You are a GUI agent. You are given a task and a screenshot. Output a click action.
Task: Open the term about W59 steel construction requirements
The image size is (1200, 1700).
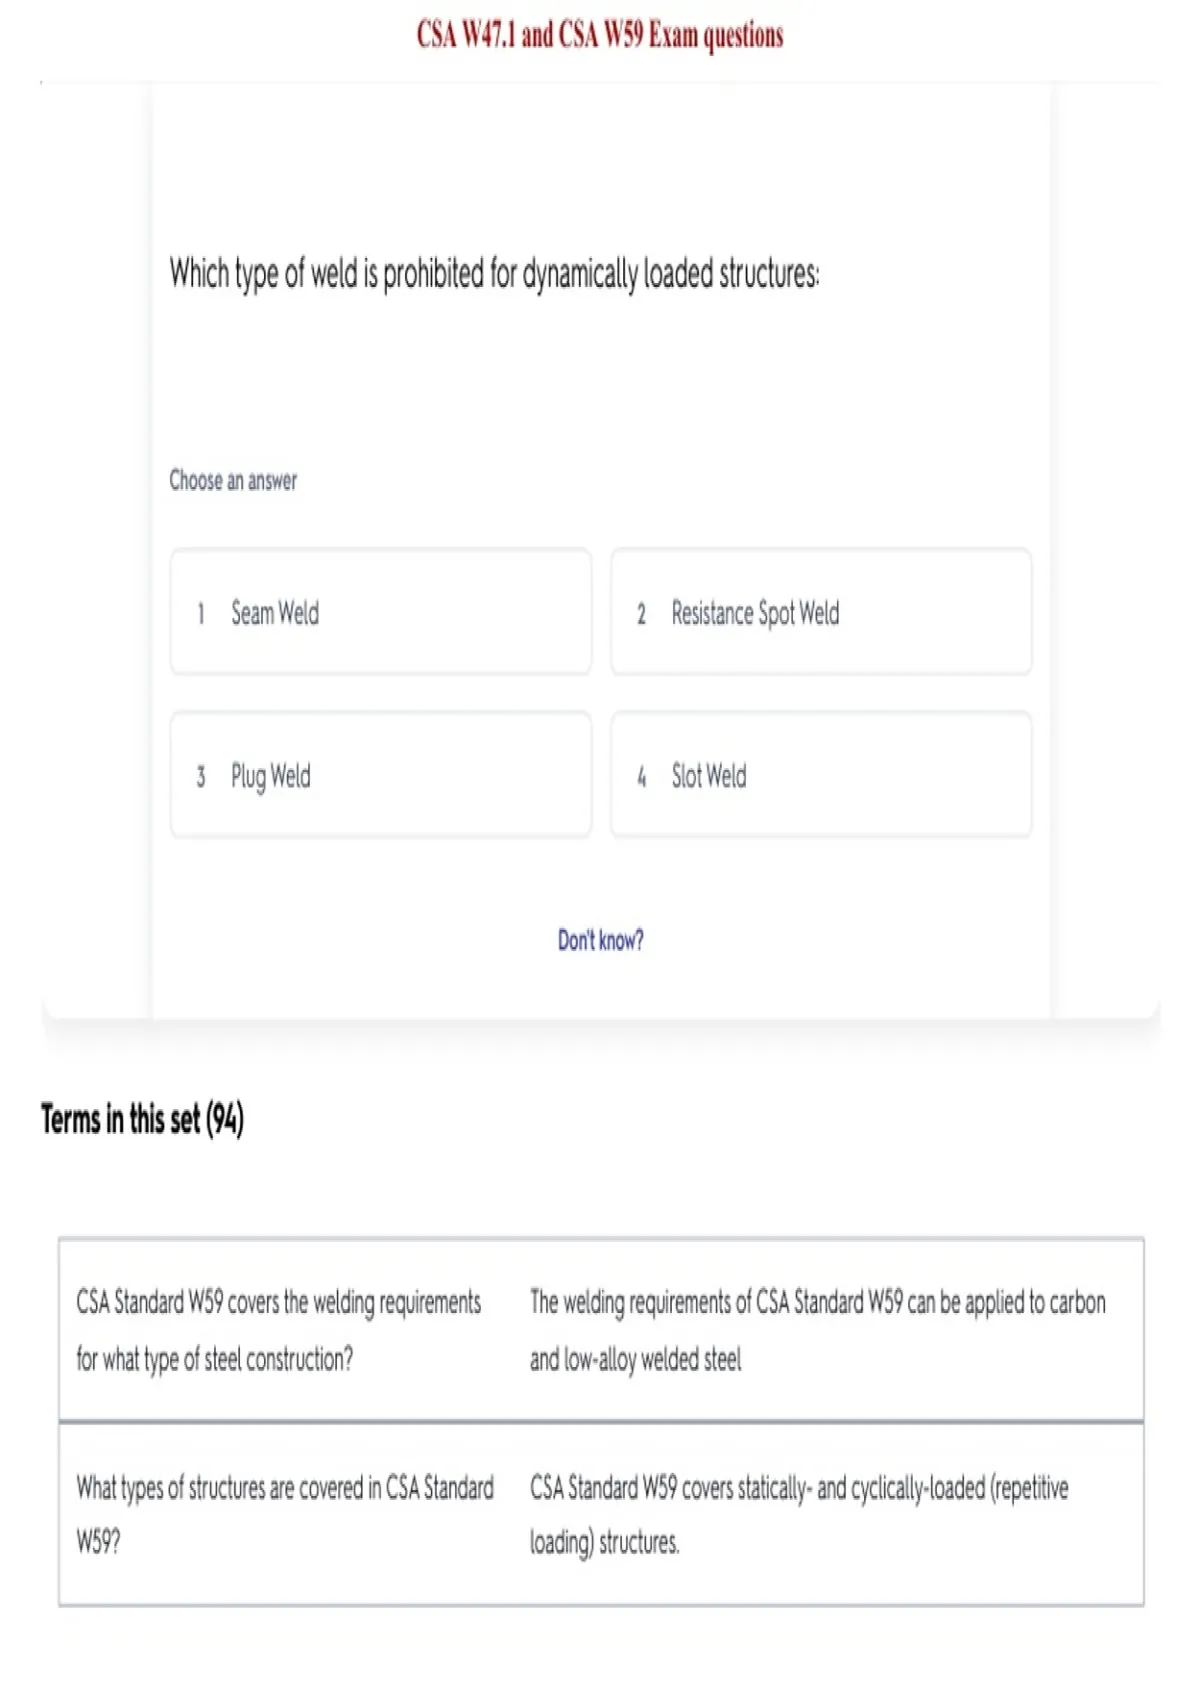coord(279,1331)
